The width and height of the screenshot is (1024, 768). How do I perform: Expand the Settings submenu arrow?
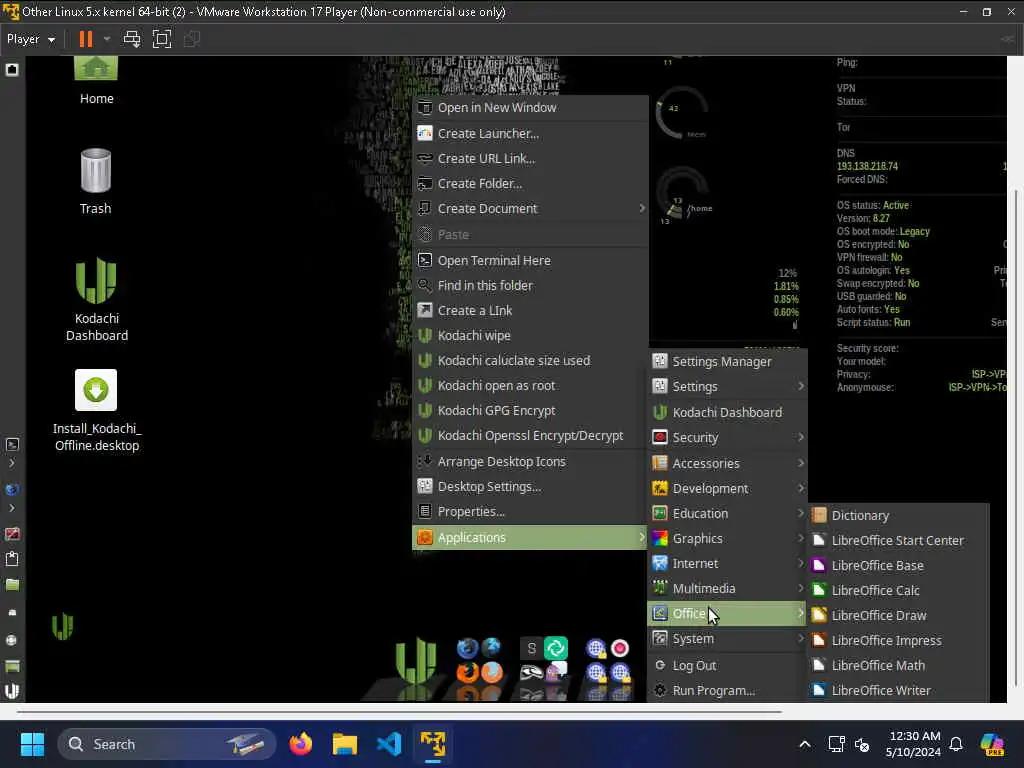(800, 387)
